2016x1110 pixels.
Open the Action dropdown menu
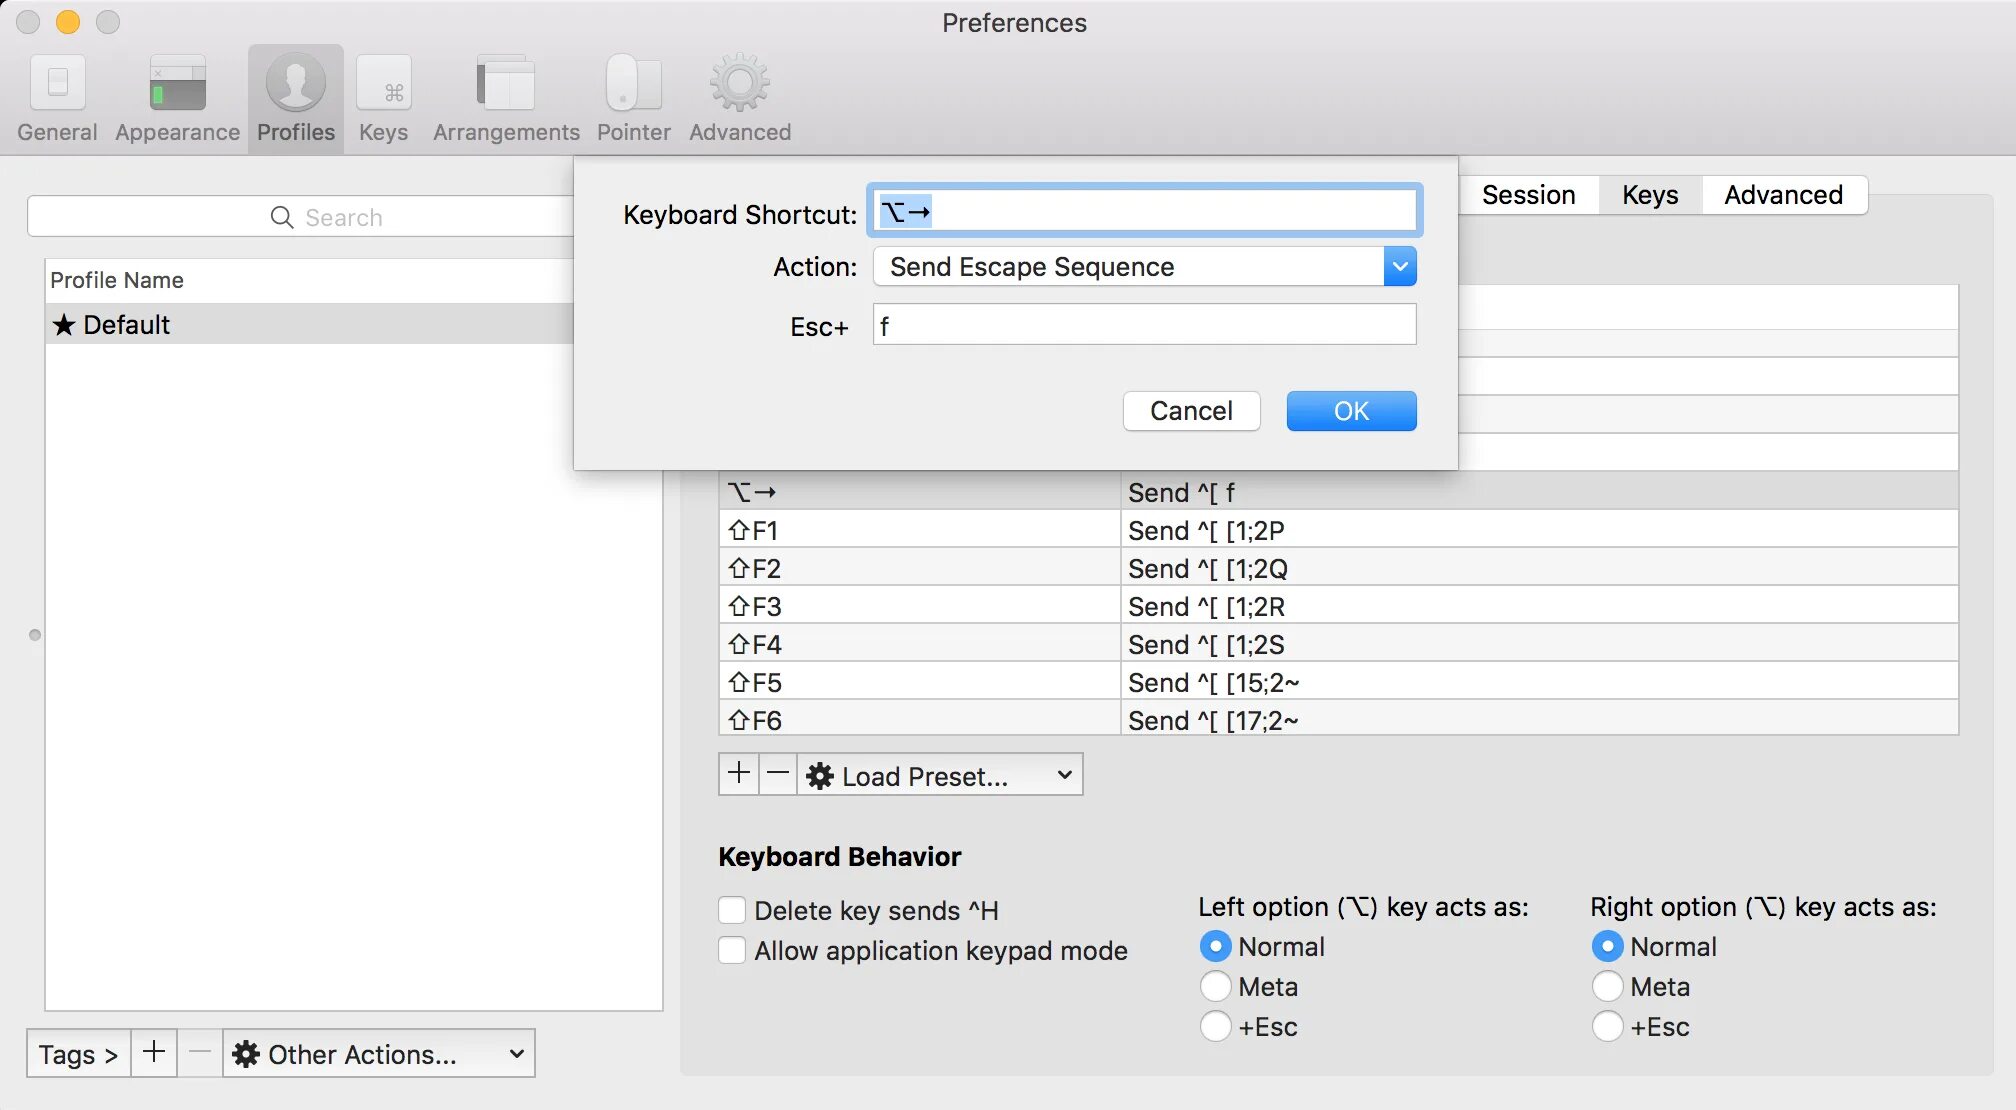(1145, 267)
